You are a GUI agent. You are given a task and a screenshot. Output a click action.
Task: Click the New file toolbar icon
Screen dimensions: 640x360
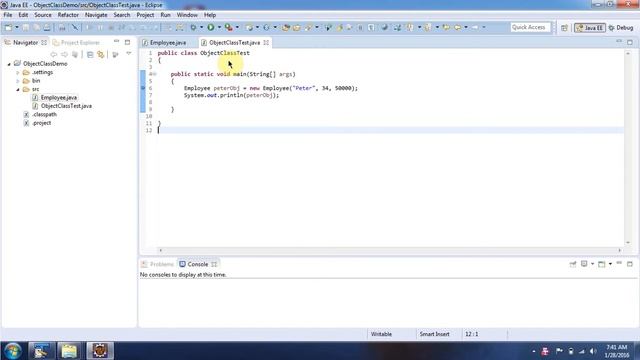pos(8,27)
